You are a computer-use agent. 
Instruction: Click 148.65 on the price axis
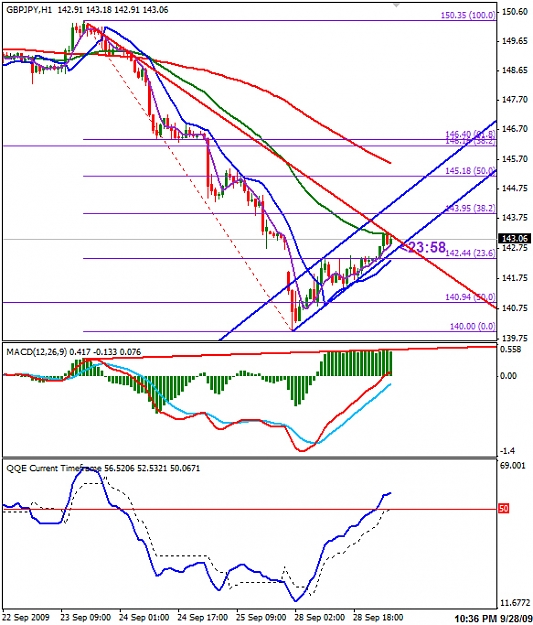coord(515,71)
